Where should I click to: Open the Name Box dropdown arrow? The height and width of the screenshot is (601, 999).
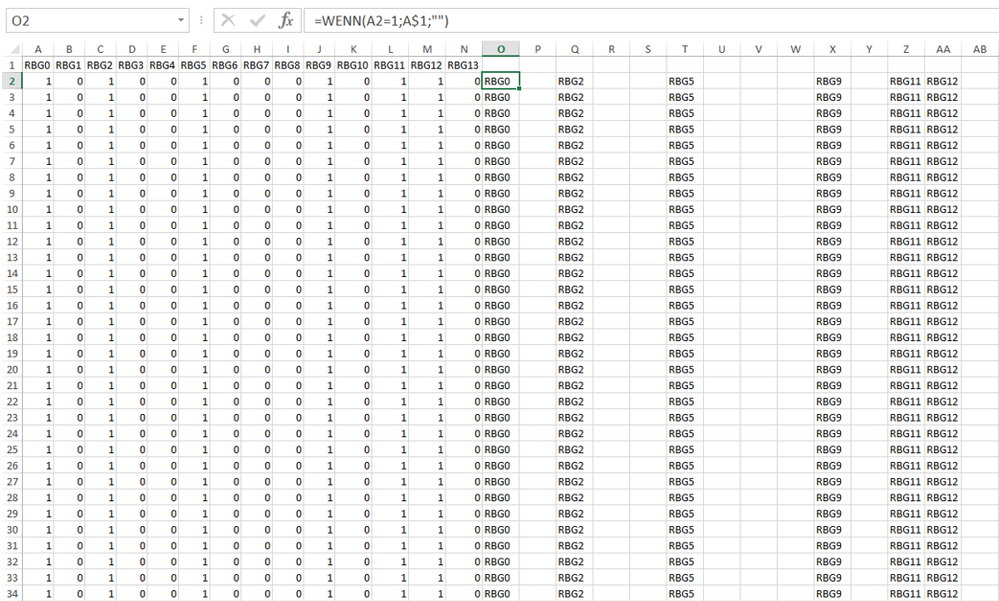pos(182,20)
